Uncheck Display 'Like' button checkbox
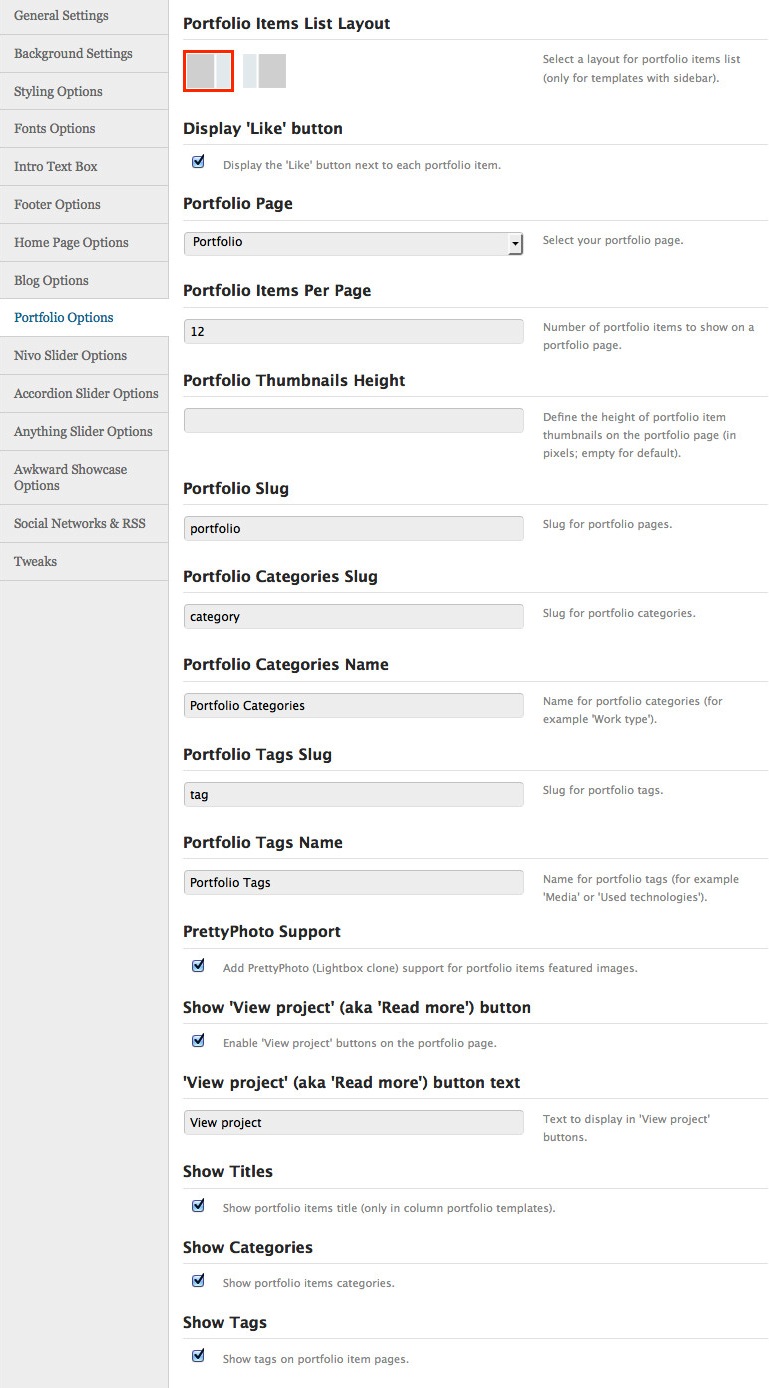This screenshot has height=1388, width=769. 198,162
